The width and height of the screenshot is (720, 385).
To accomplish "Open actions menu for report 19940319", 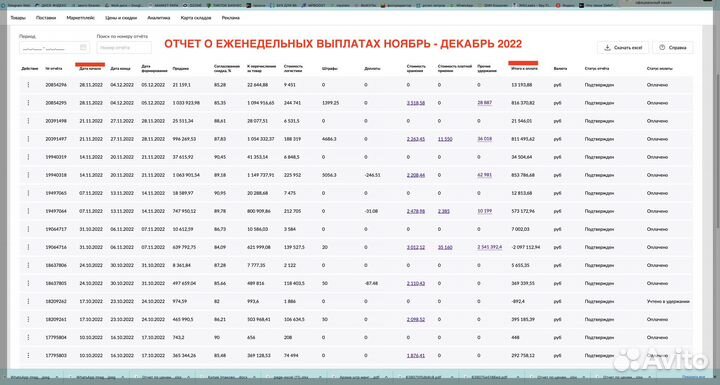I will pyautogui.click(x=28, y=157).
